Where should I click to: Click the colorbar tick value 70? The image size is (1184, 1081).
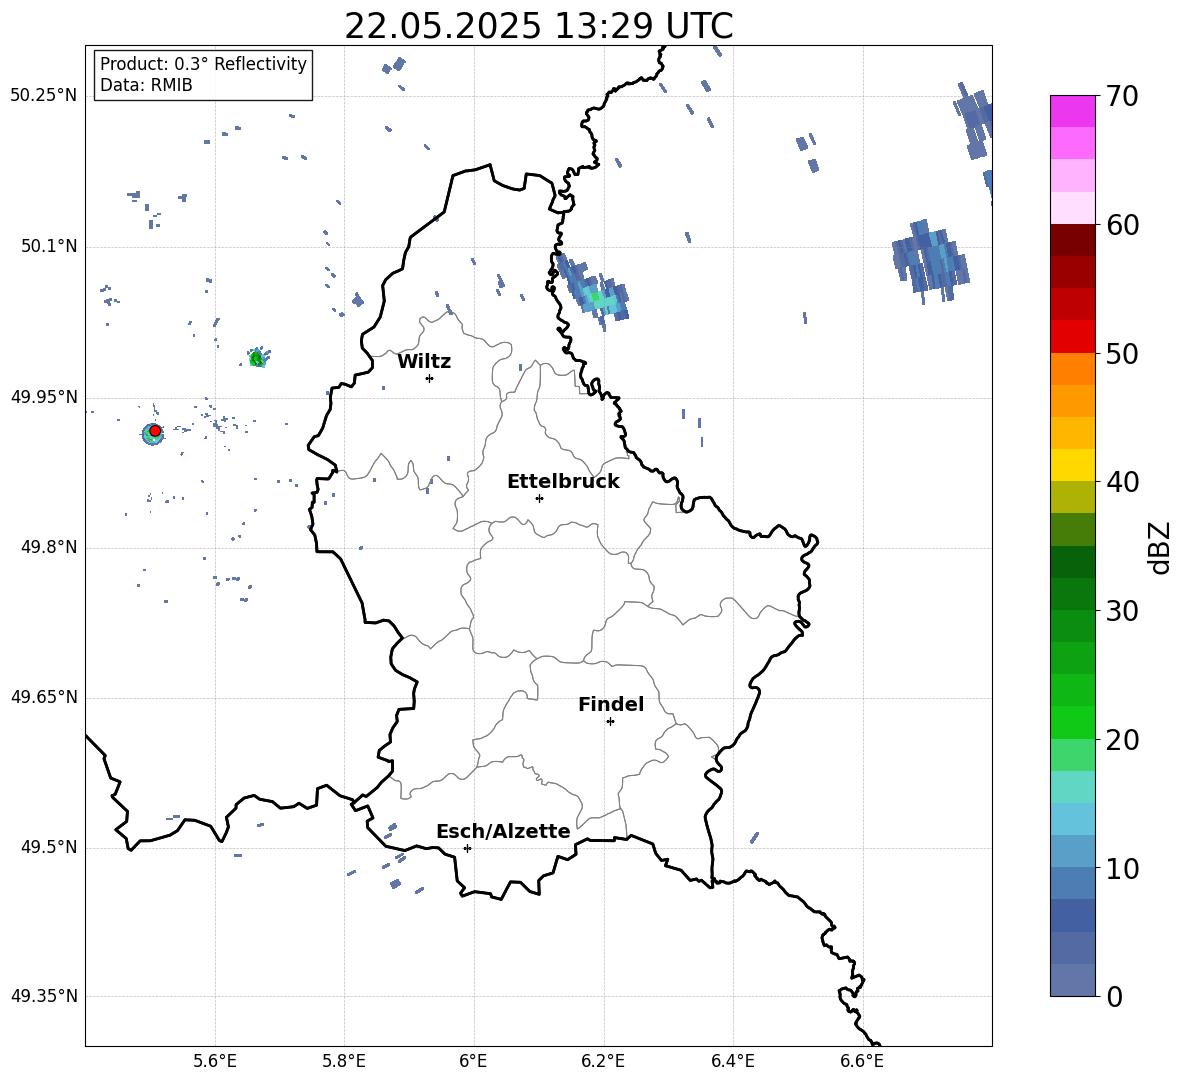(1122, 96)
